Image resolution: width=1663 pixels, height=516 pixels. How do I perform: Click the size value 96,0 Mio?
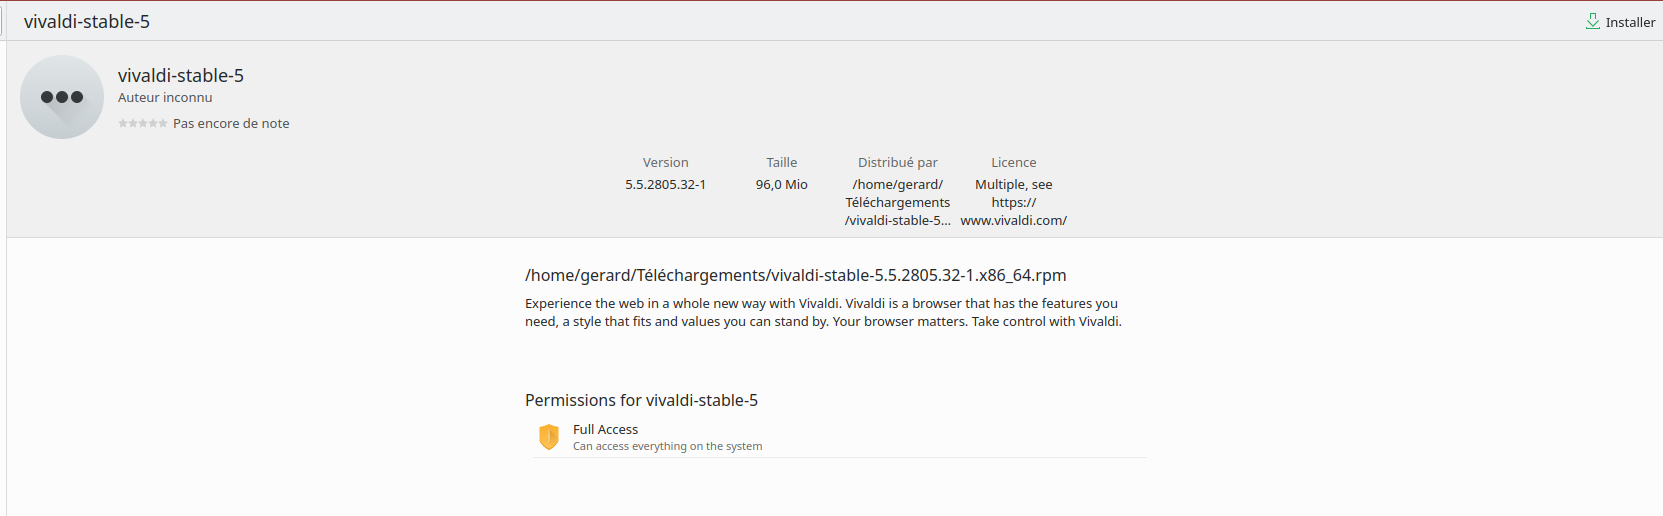782,185
